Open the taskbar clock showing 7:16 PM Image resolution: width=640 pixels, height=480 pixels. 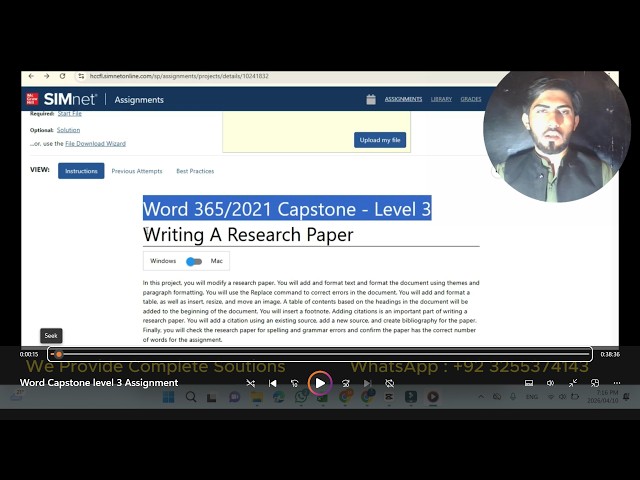[603, 397]
